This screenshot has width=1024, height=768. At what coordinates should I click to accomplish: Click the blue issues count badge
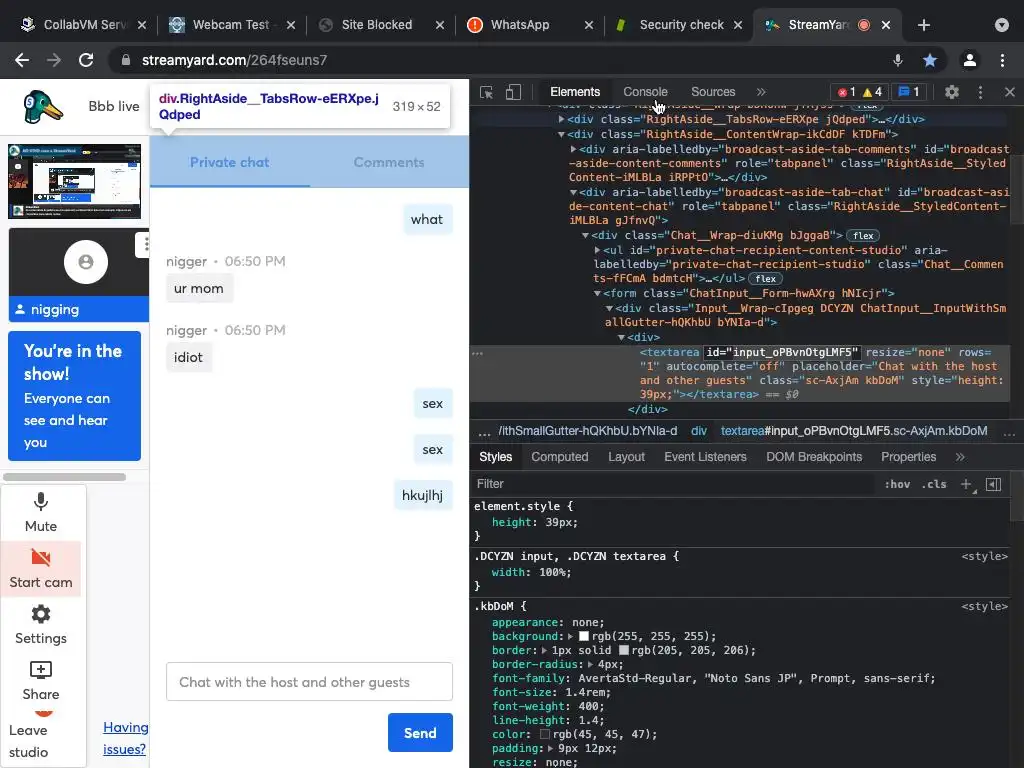909,92
